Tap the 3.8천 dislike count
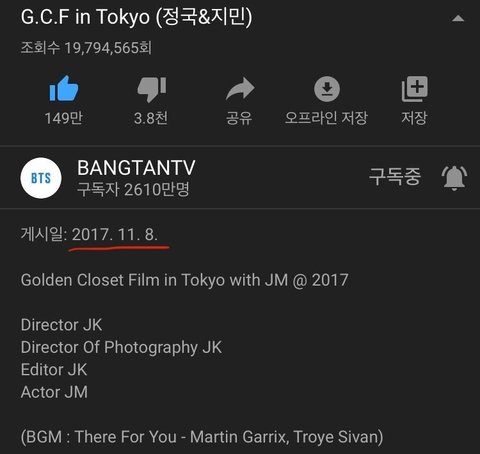Viewport: 480px width, 454px height. point(151,118)
